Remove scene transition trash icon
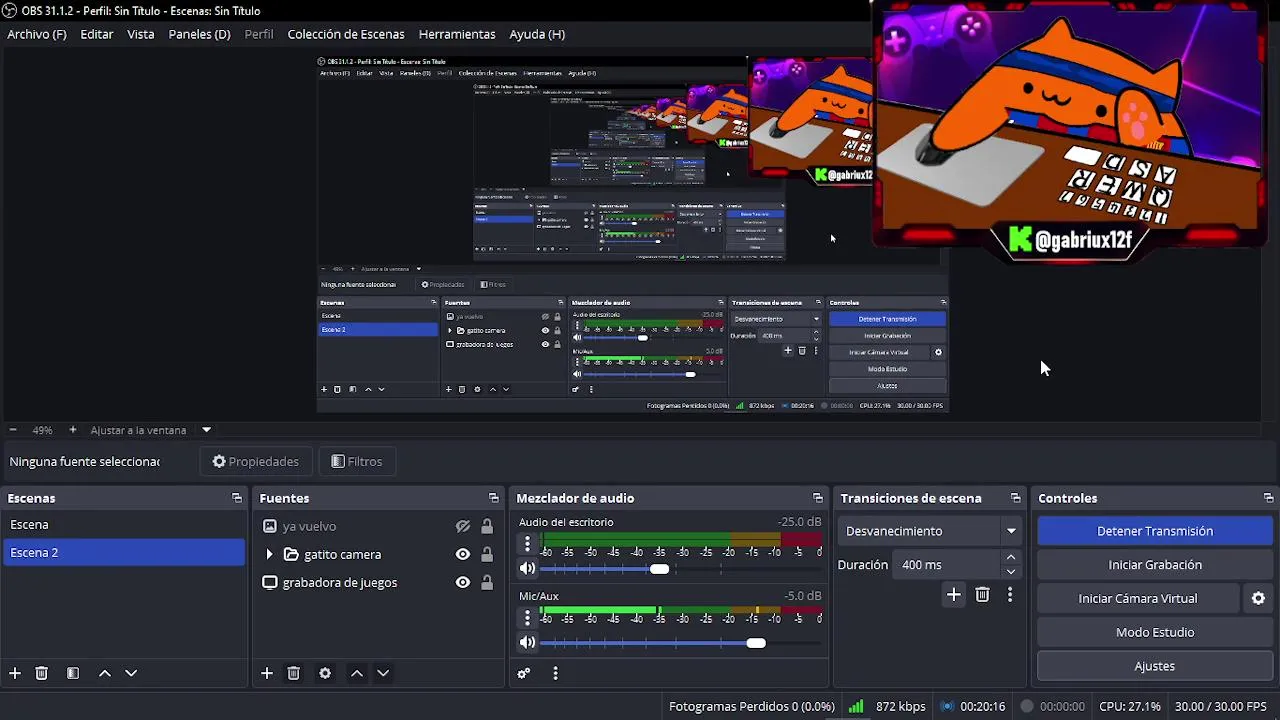Image resolution: width=1280 pixels, height=720 pixels. click(982, 595)
